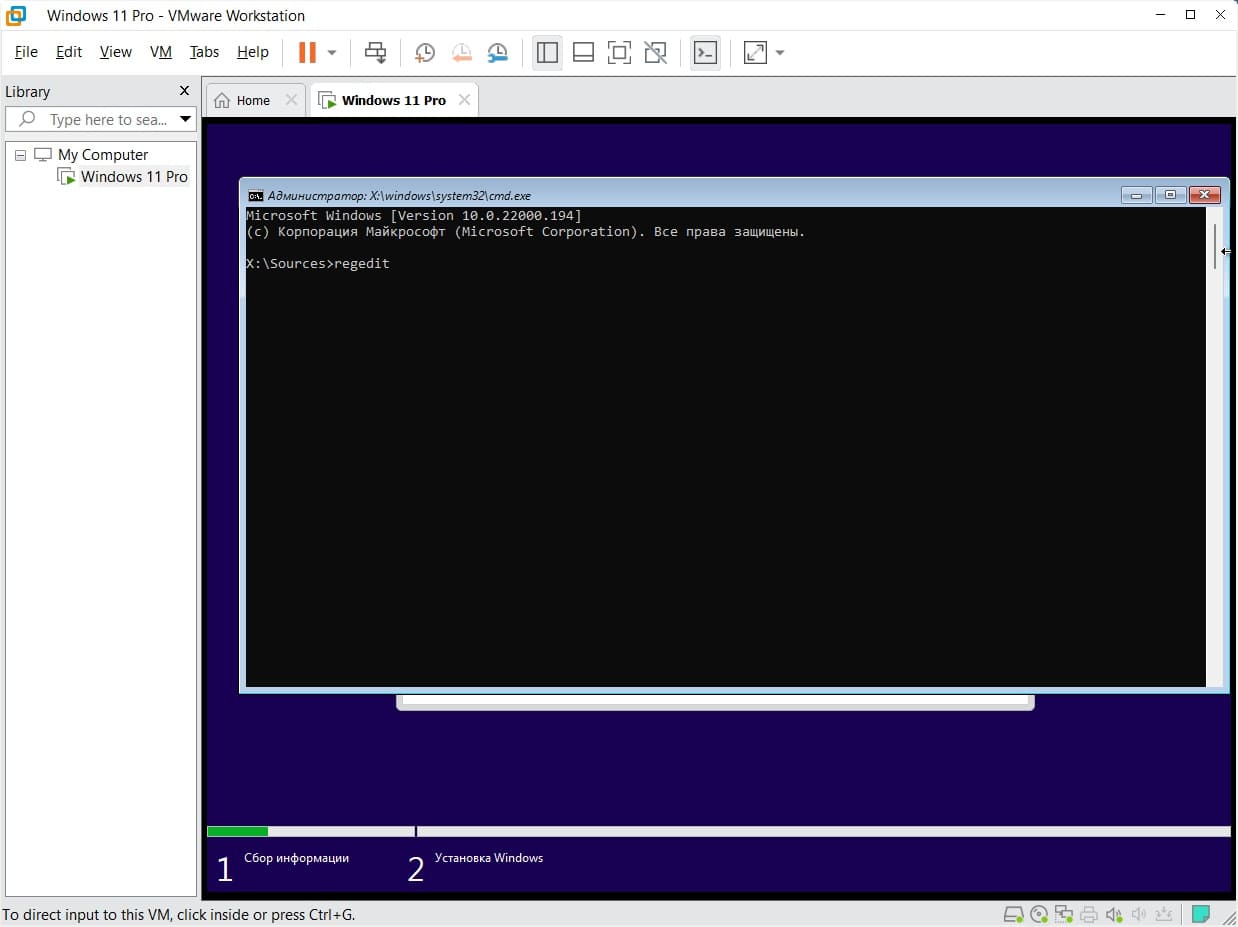This screenshot has width=1238, height=927.
Task: Send Ctrl+Alt+Del to the virtual machine
Action: point(375,52)
